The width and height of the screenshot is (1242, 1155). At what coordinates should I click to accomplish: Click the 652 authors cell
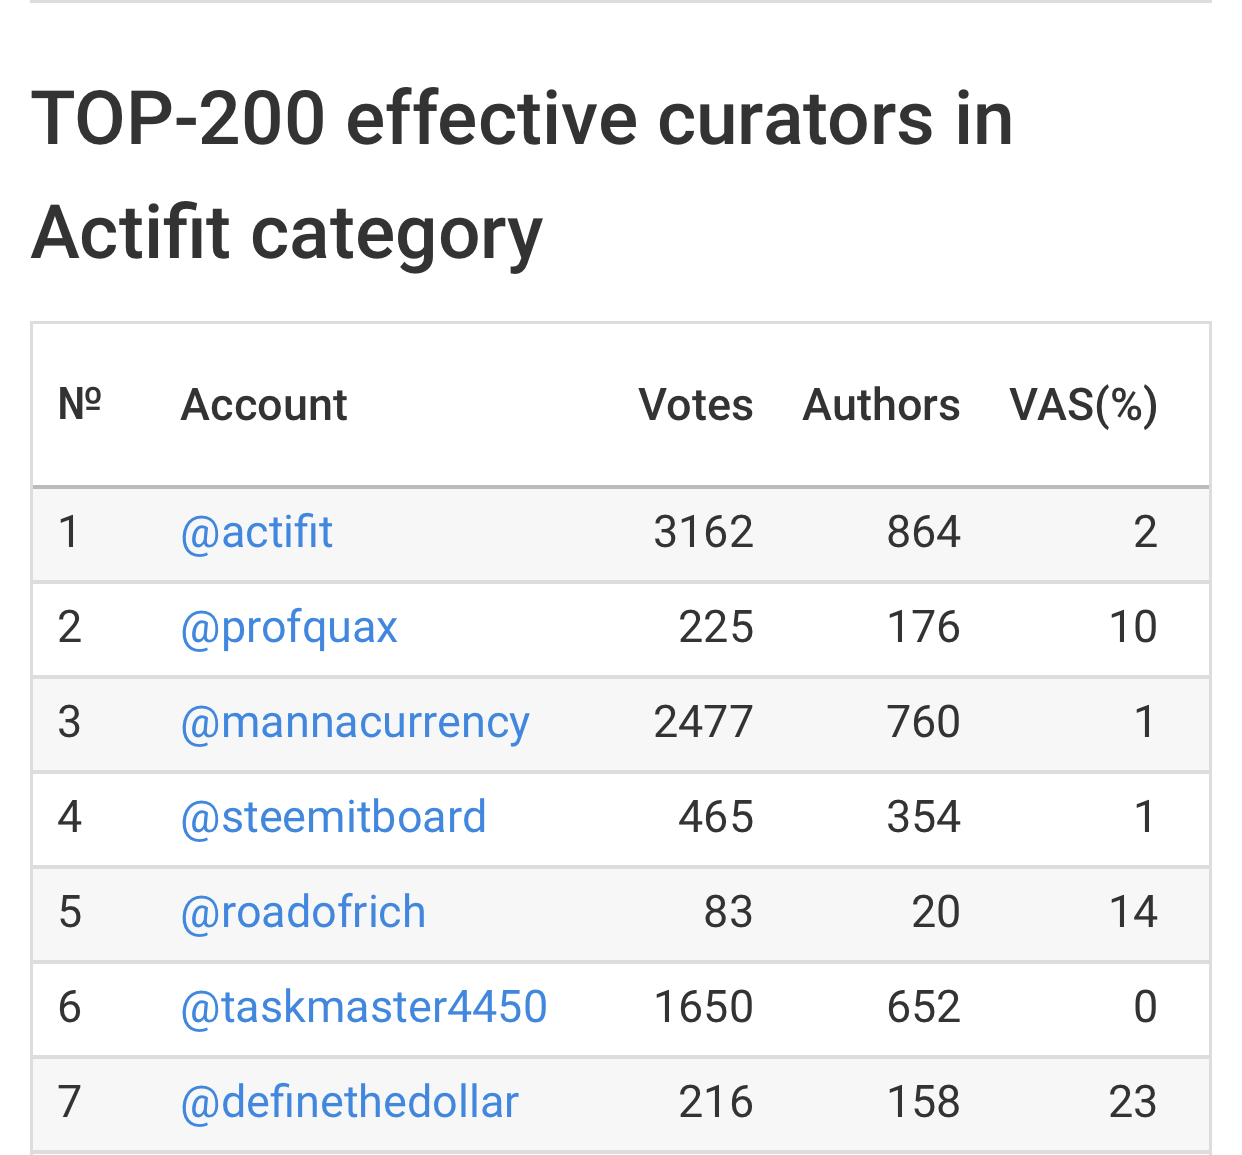coord(923,1007)
